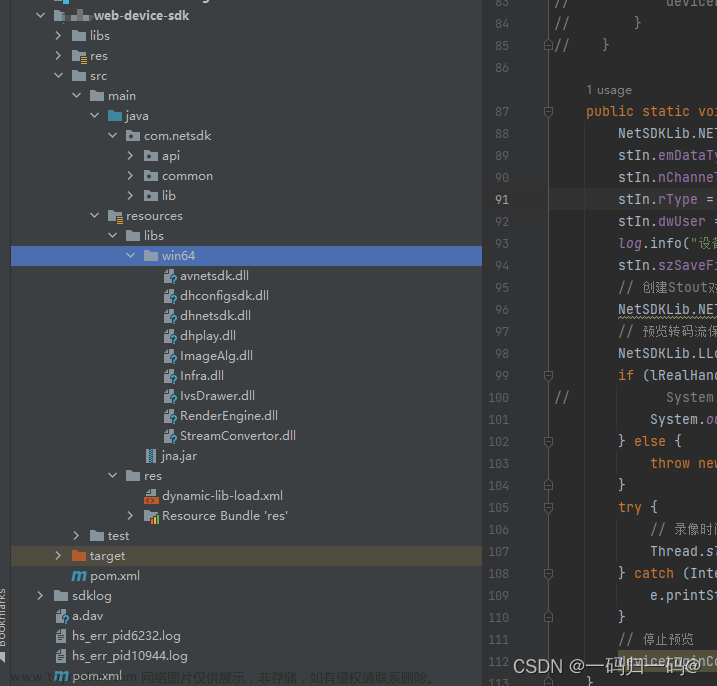This screenshot has height=686, width=717.
Task: Select Infra.dll file icon
Action: pyautogui.click(x=170, y=376)
